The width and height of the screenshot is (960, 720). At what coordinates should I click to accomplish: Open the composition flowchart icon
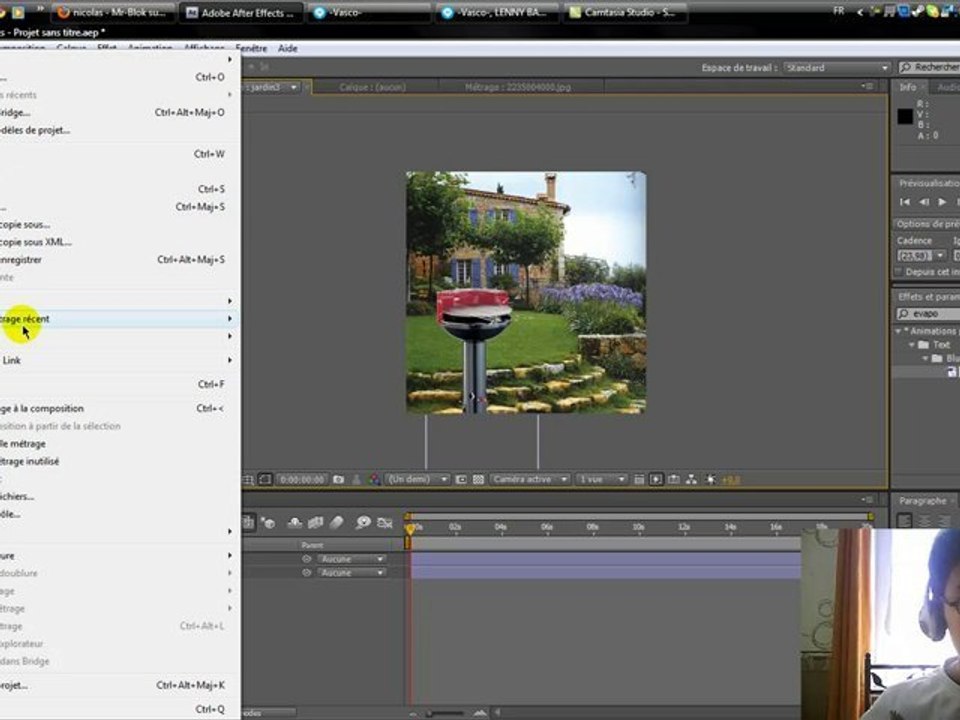tap(691, 479)
